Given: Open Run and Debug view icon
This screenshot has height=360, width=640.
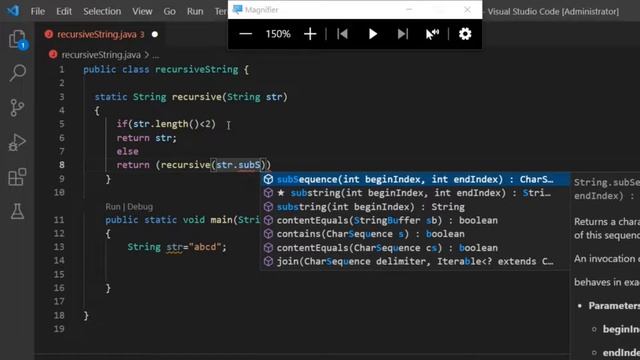Looking at the screenshot, I should pos(17,142).
